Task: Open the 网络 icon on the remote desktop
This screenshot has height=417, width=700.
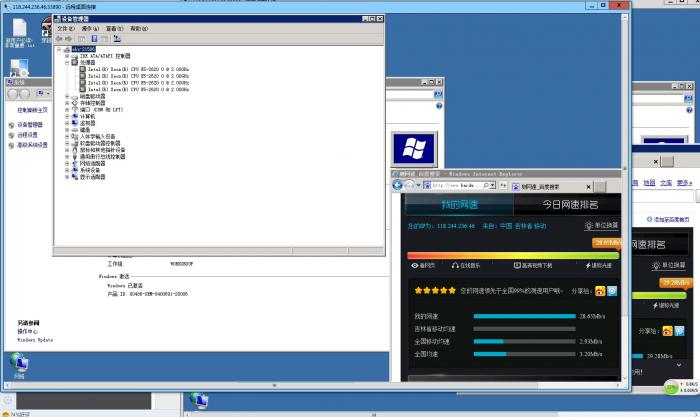Action: (19, 365)
